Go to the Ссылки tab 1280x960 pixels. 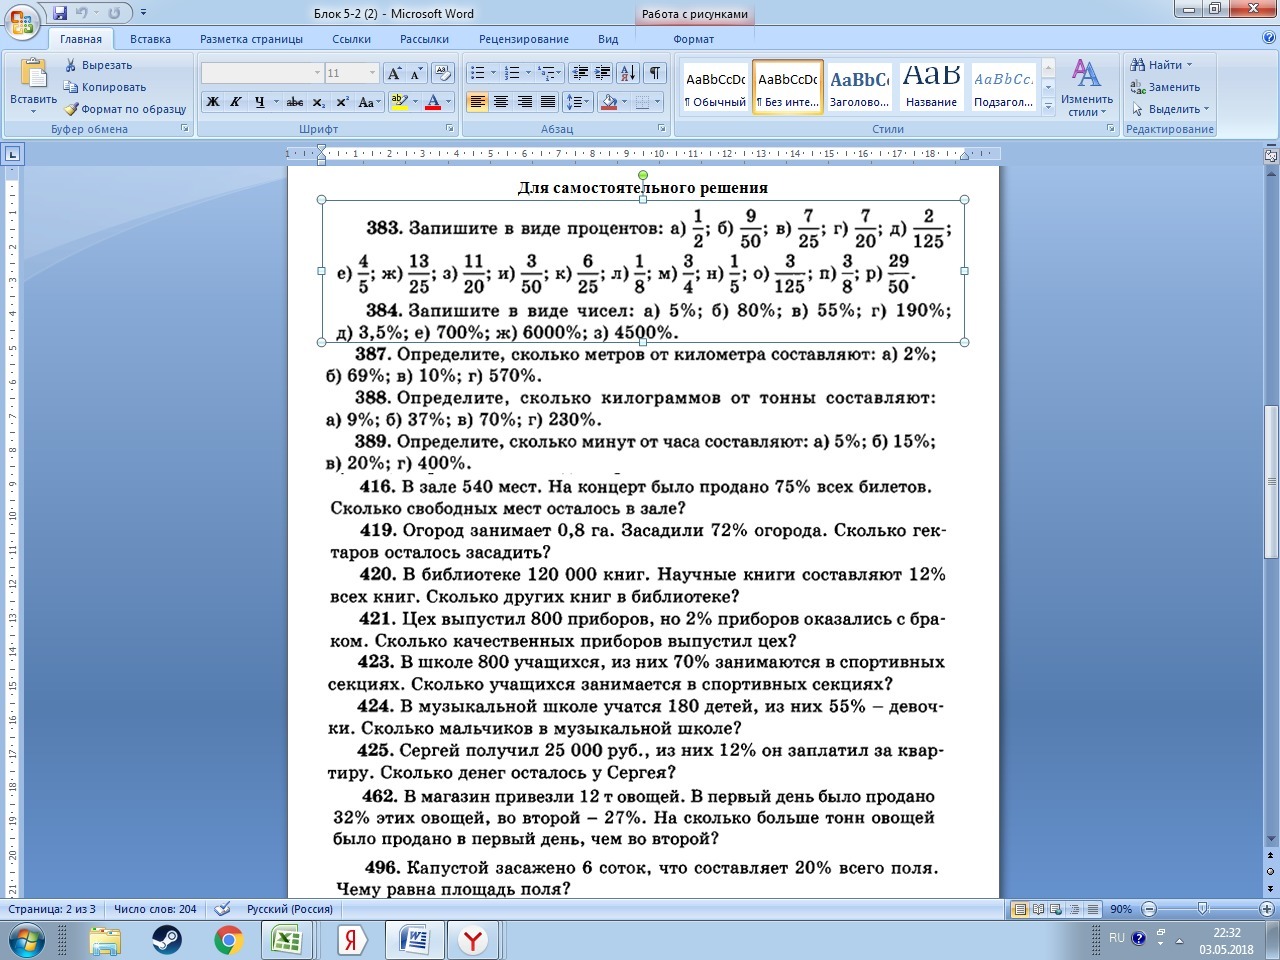351,39
